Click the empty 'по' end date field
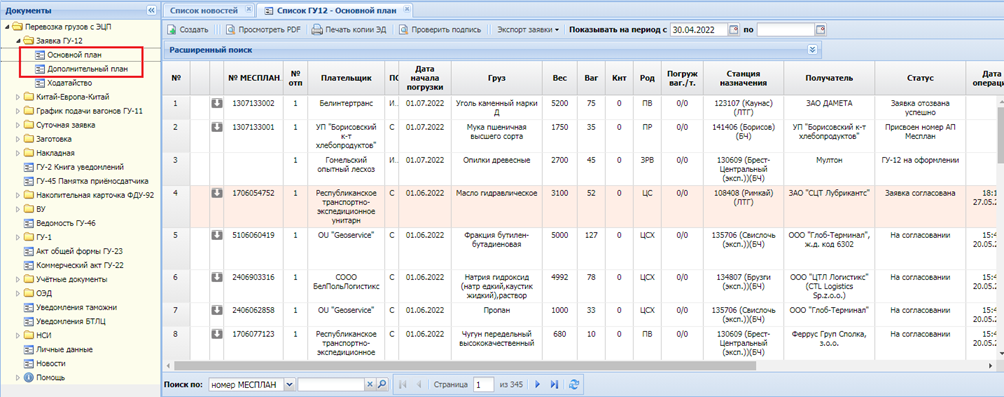The width and height of the screenshot is (1004, 397). (786, 29)
